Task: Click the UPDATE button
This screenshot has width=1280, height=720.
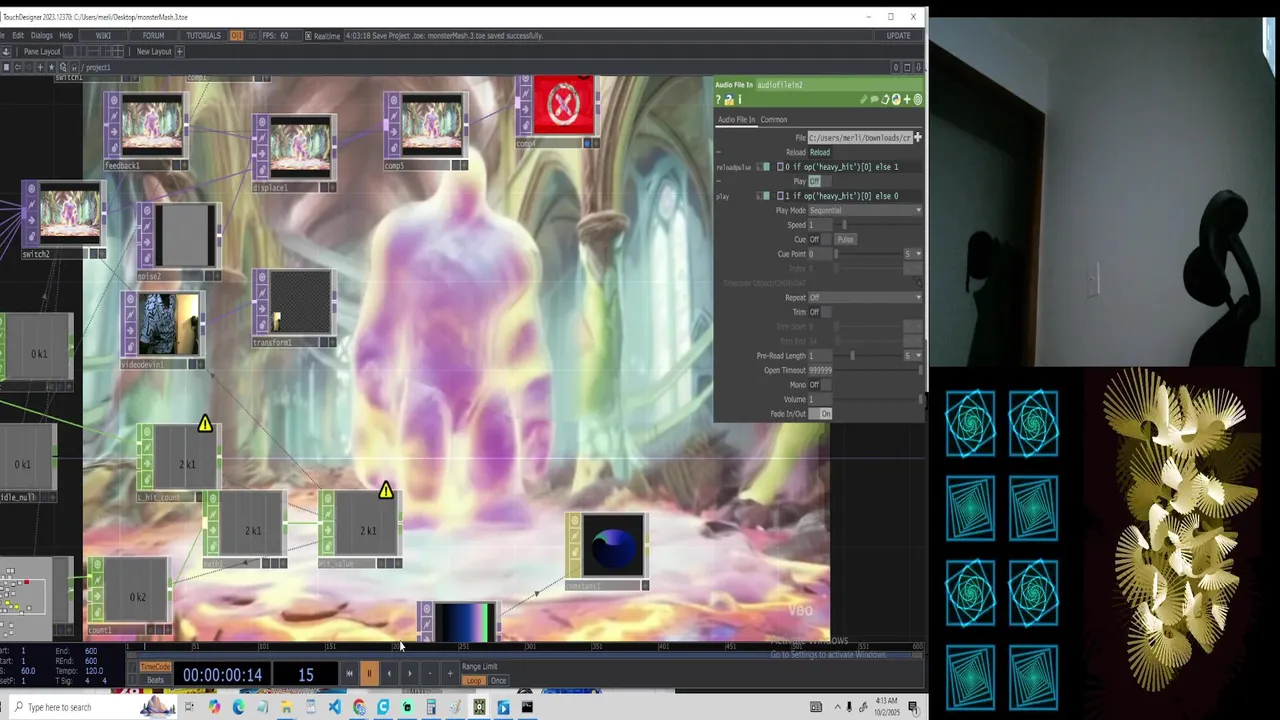Action: pyautogui.click(x=899, y=36)
